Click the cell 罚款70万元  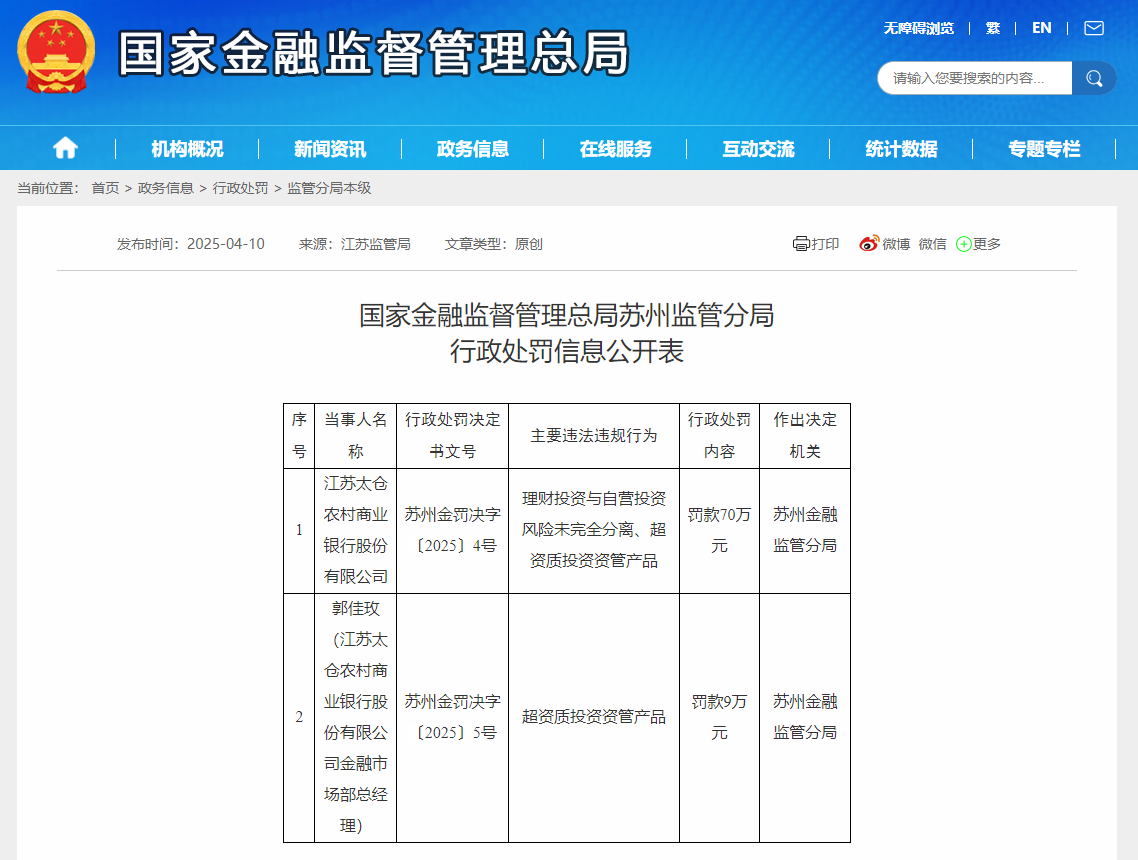coord(719,531)
